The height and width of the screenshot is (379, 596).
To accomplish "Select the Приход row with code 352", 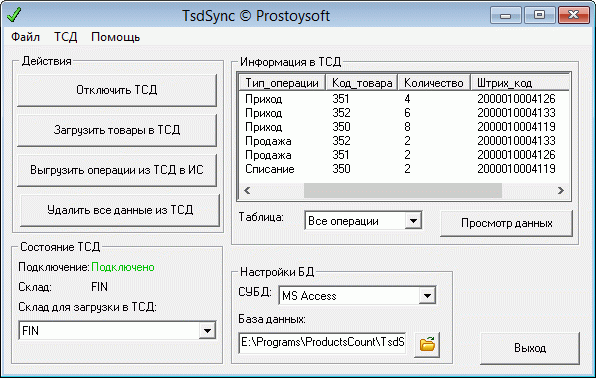I will click(x=404, y=113).
